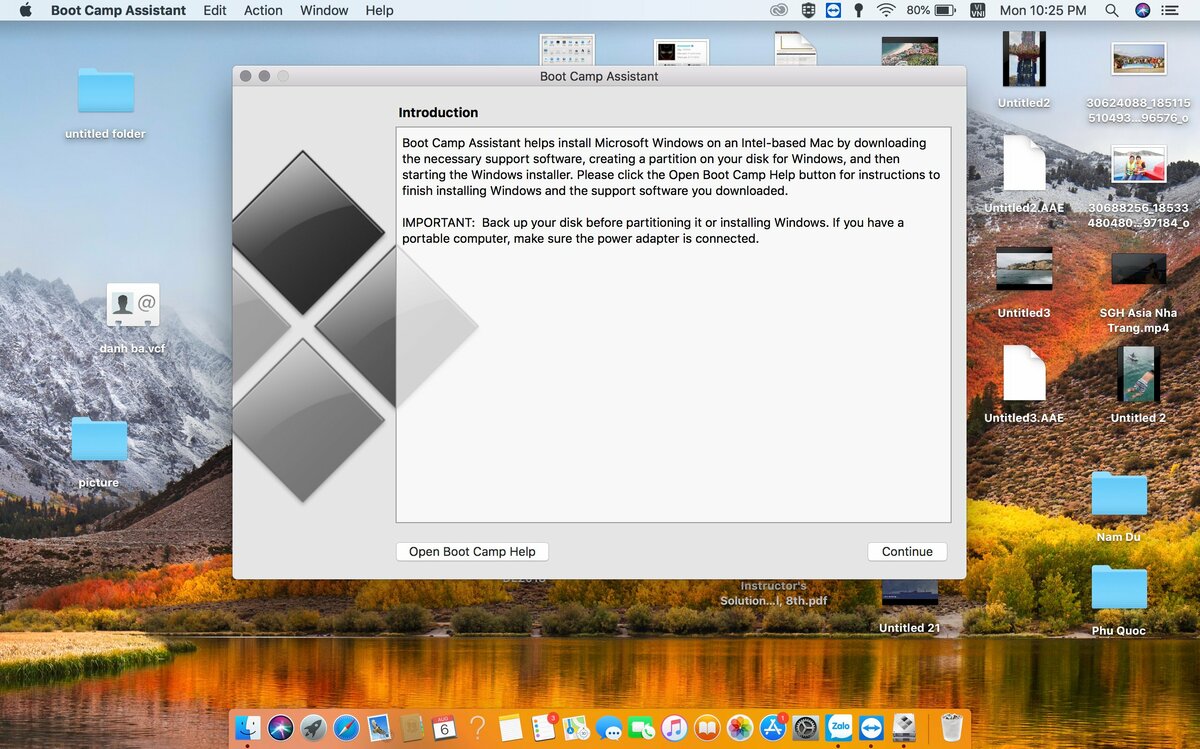This screenshot has width=1200, height=749.
Task: Open Notes icon in Dock
Action: pyautogui.click(x=510, y=727)
